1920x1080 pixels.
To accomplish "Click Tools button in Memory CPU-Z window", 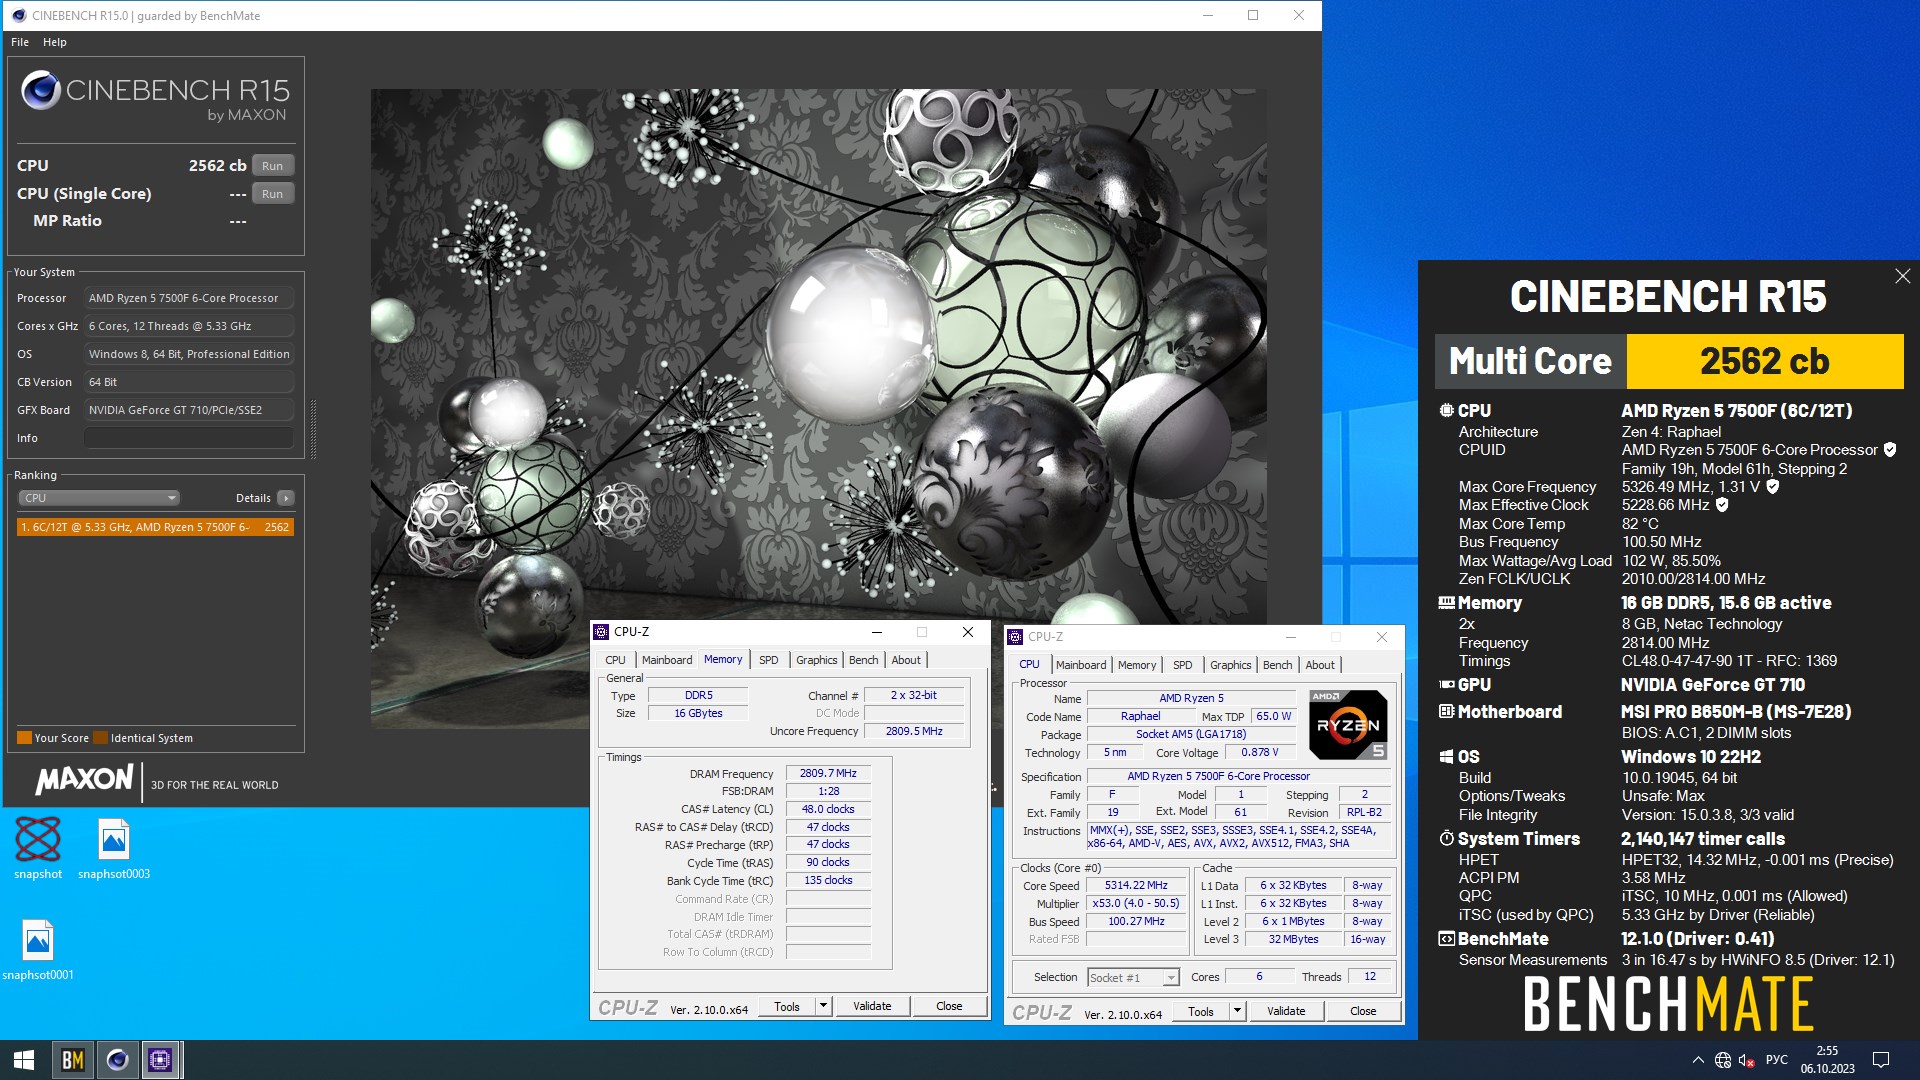I will coord(786,1007).
